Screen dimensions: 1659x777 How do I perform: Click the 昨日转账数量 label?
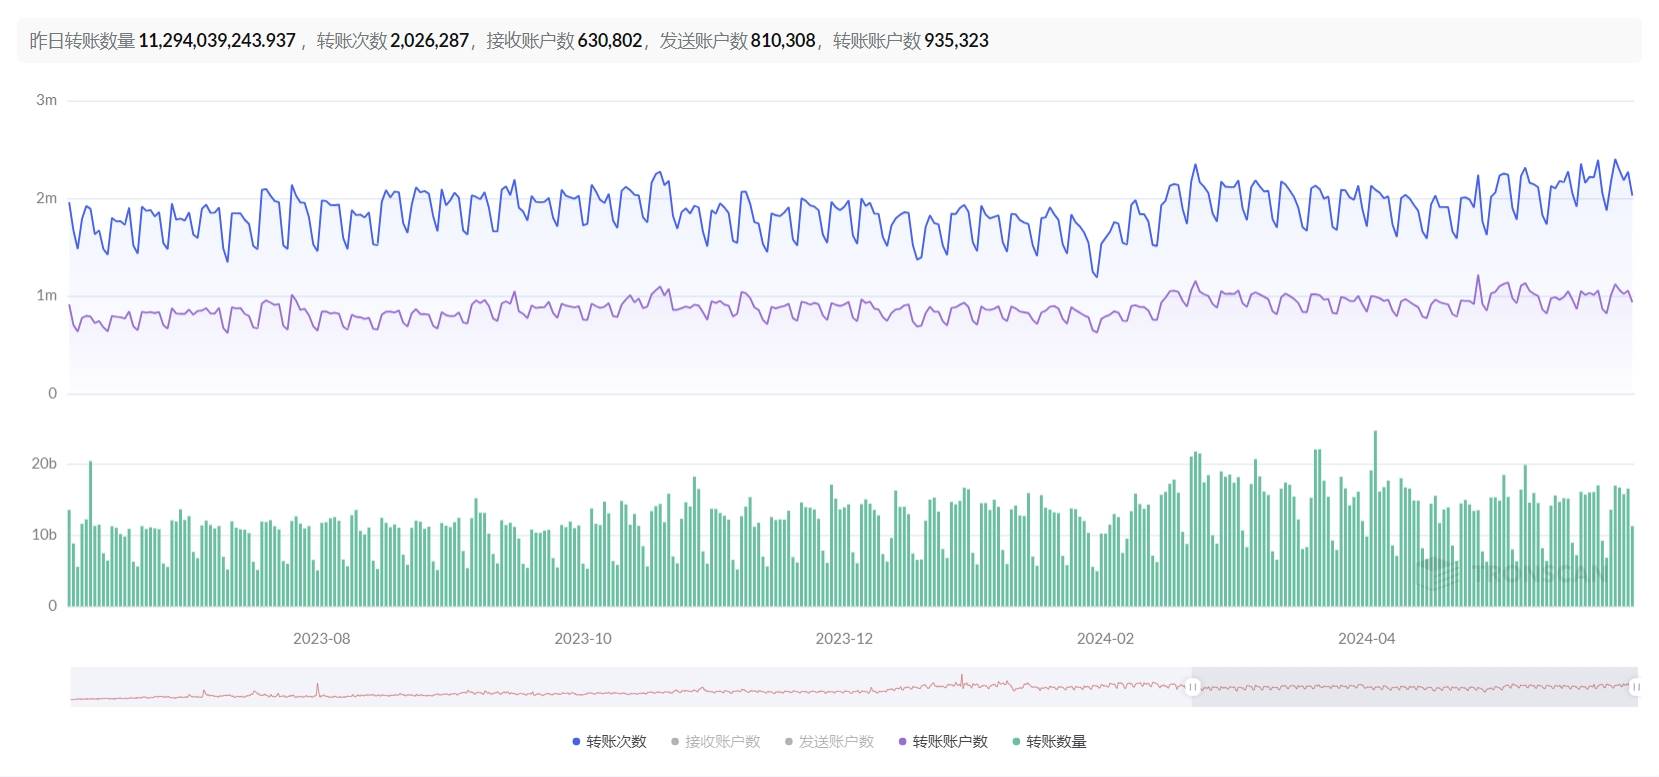(82, 41)
